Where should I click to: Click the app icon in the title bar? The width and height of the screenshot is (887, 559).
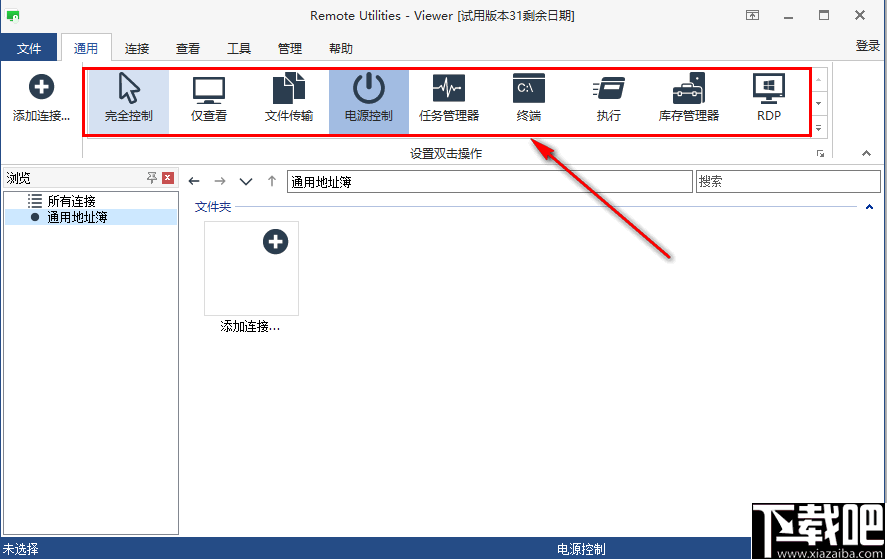pos(12,15)
